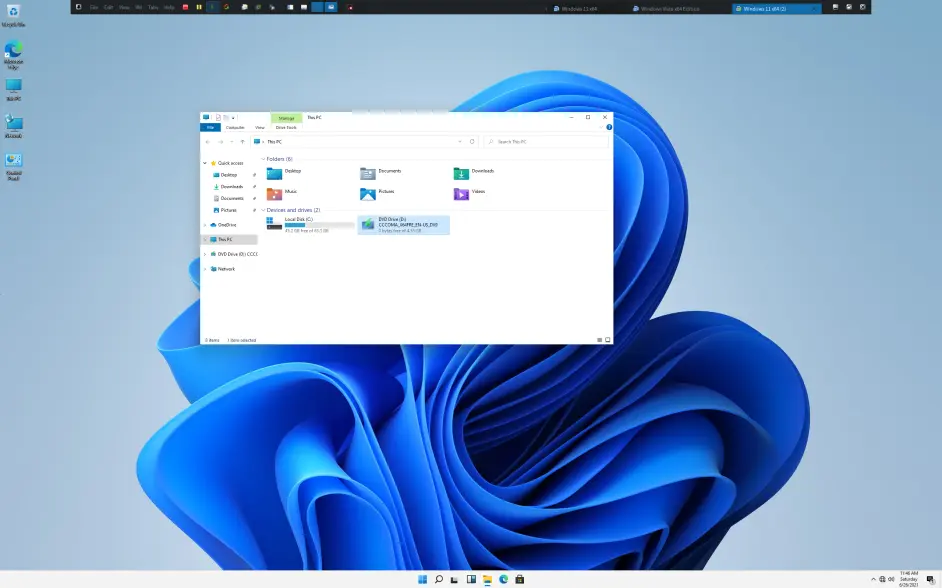Image resolution: width=942 pixels, height=588 pixels.
Task: Click the File Explorer taskbar icon
Action: click(x=487, y=580)
